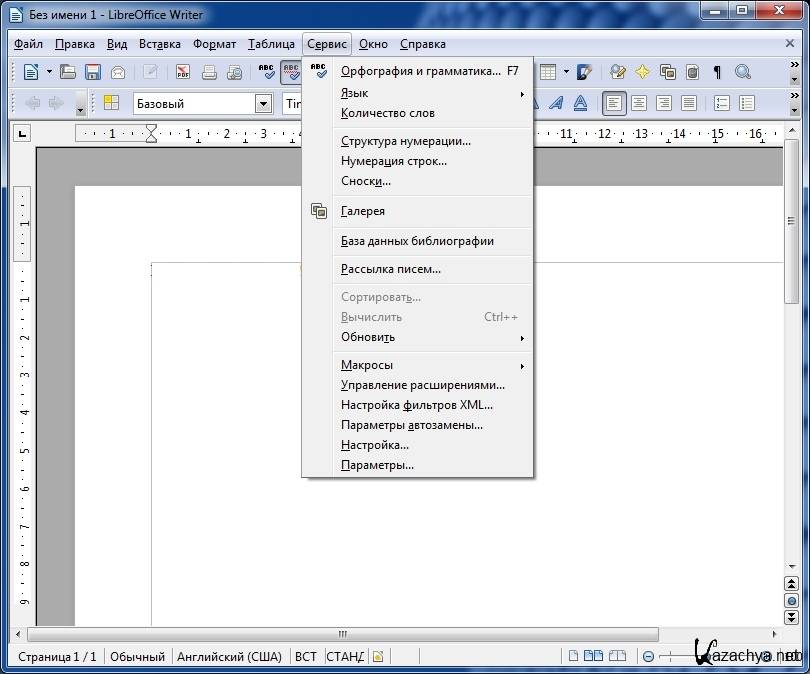The width and height of the screenshot is (810, 674).
Task: Click the horizontal scrollbar thumb
Action: (x=342, y=634)
